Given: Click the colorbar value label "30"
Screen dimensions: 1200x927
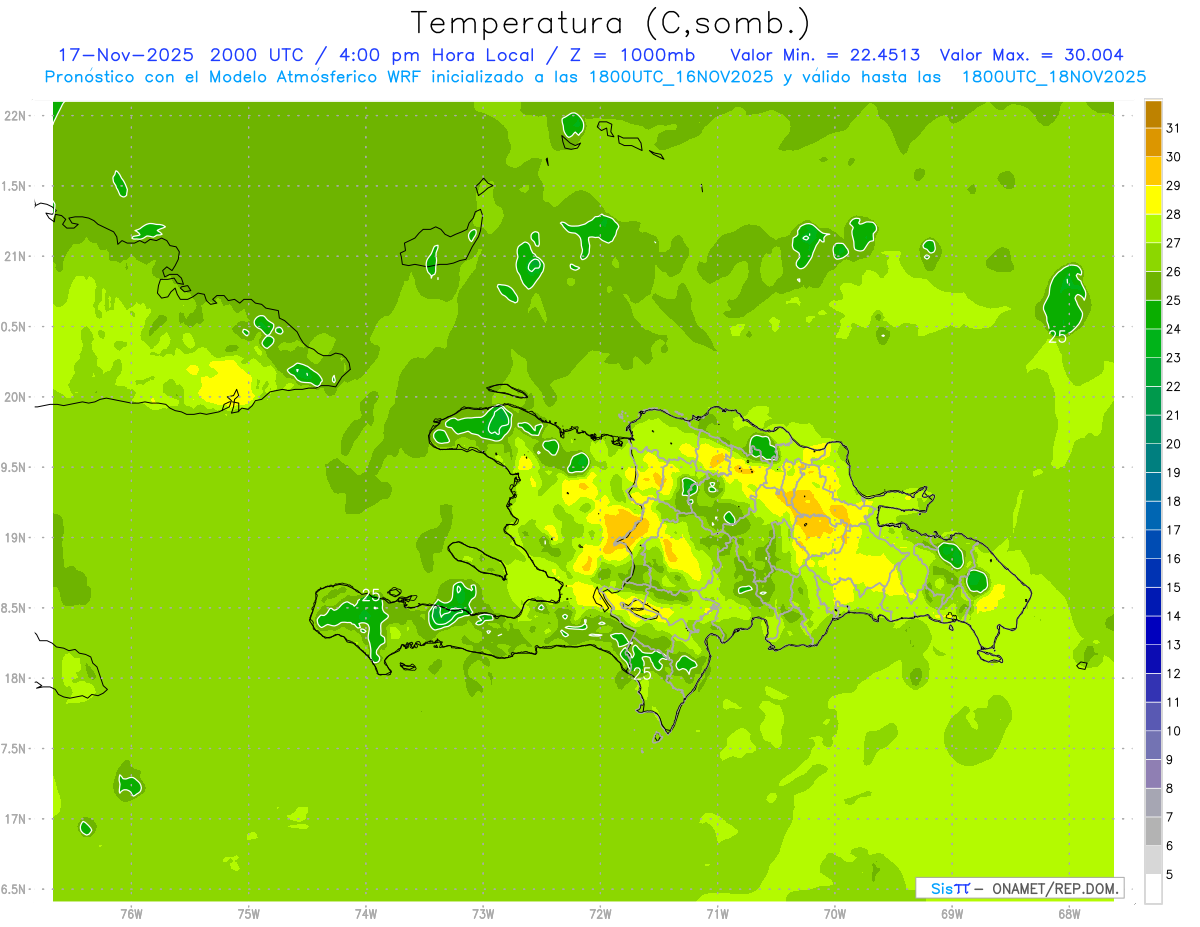Looking at the screenshot, I should tap(1174, 157).
